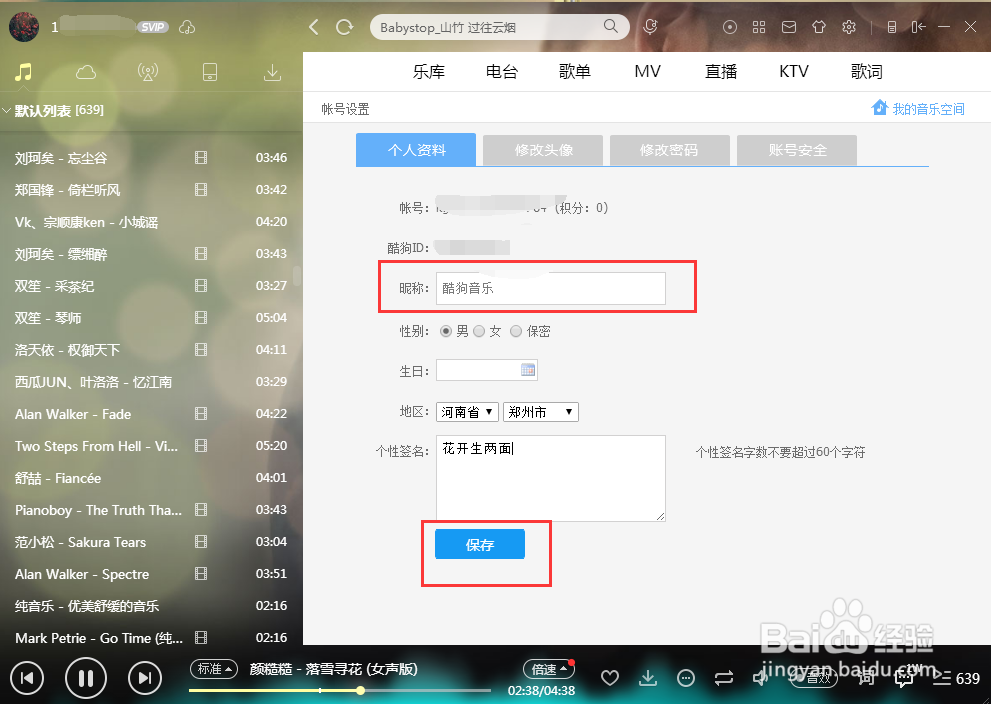Open the 歌单 tab
This screenshot has height=704, width=991.
(x=575, y=71)
